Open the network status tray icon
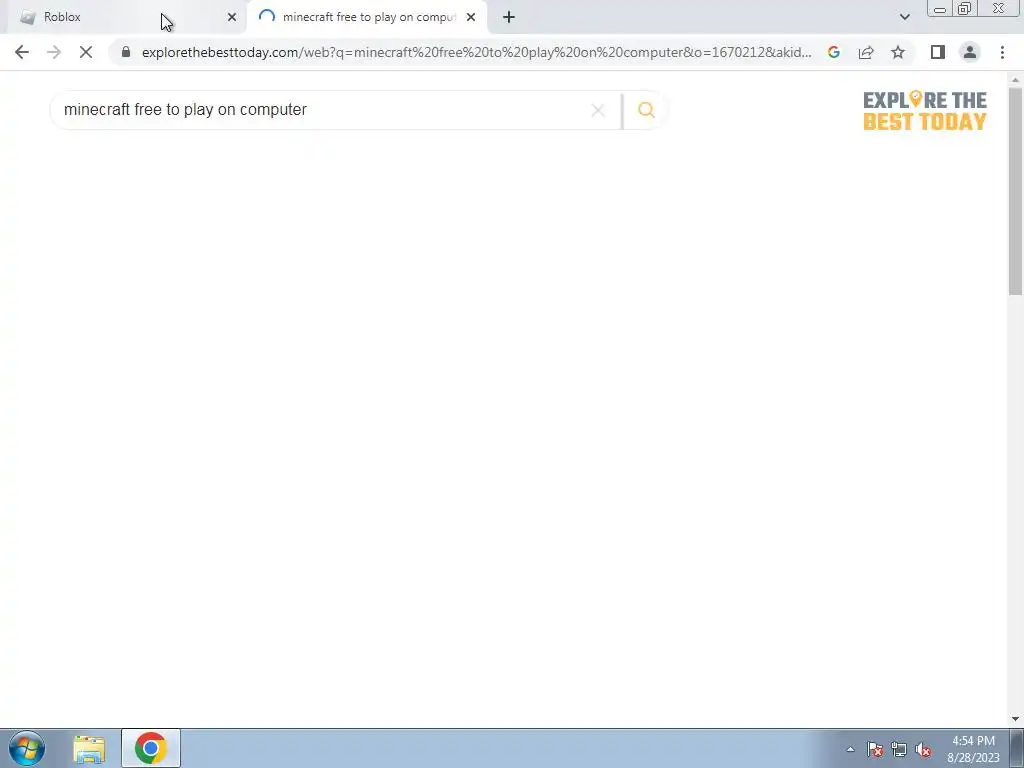This screenshot has width=1024, height=768. (x=899, y=749)
